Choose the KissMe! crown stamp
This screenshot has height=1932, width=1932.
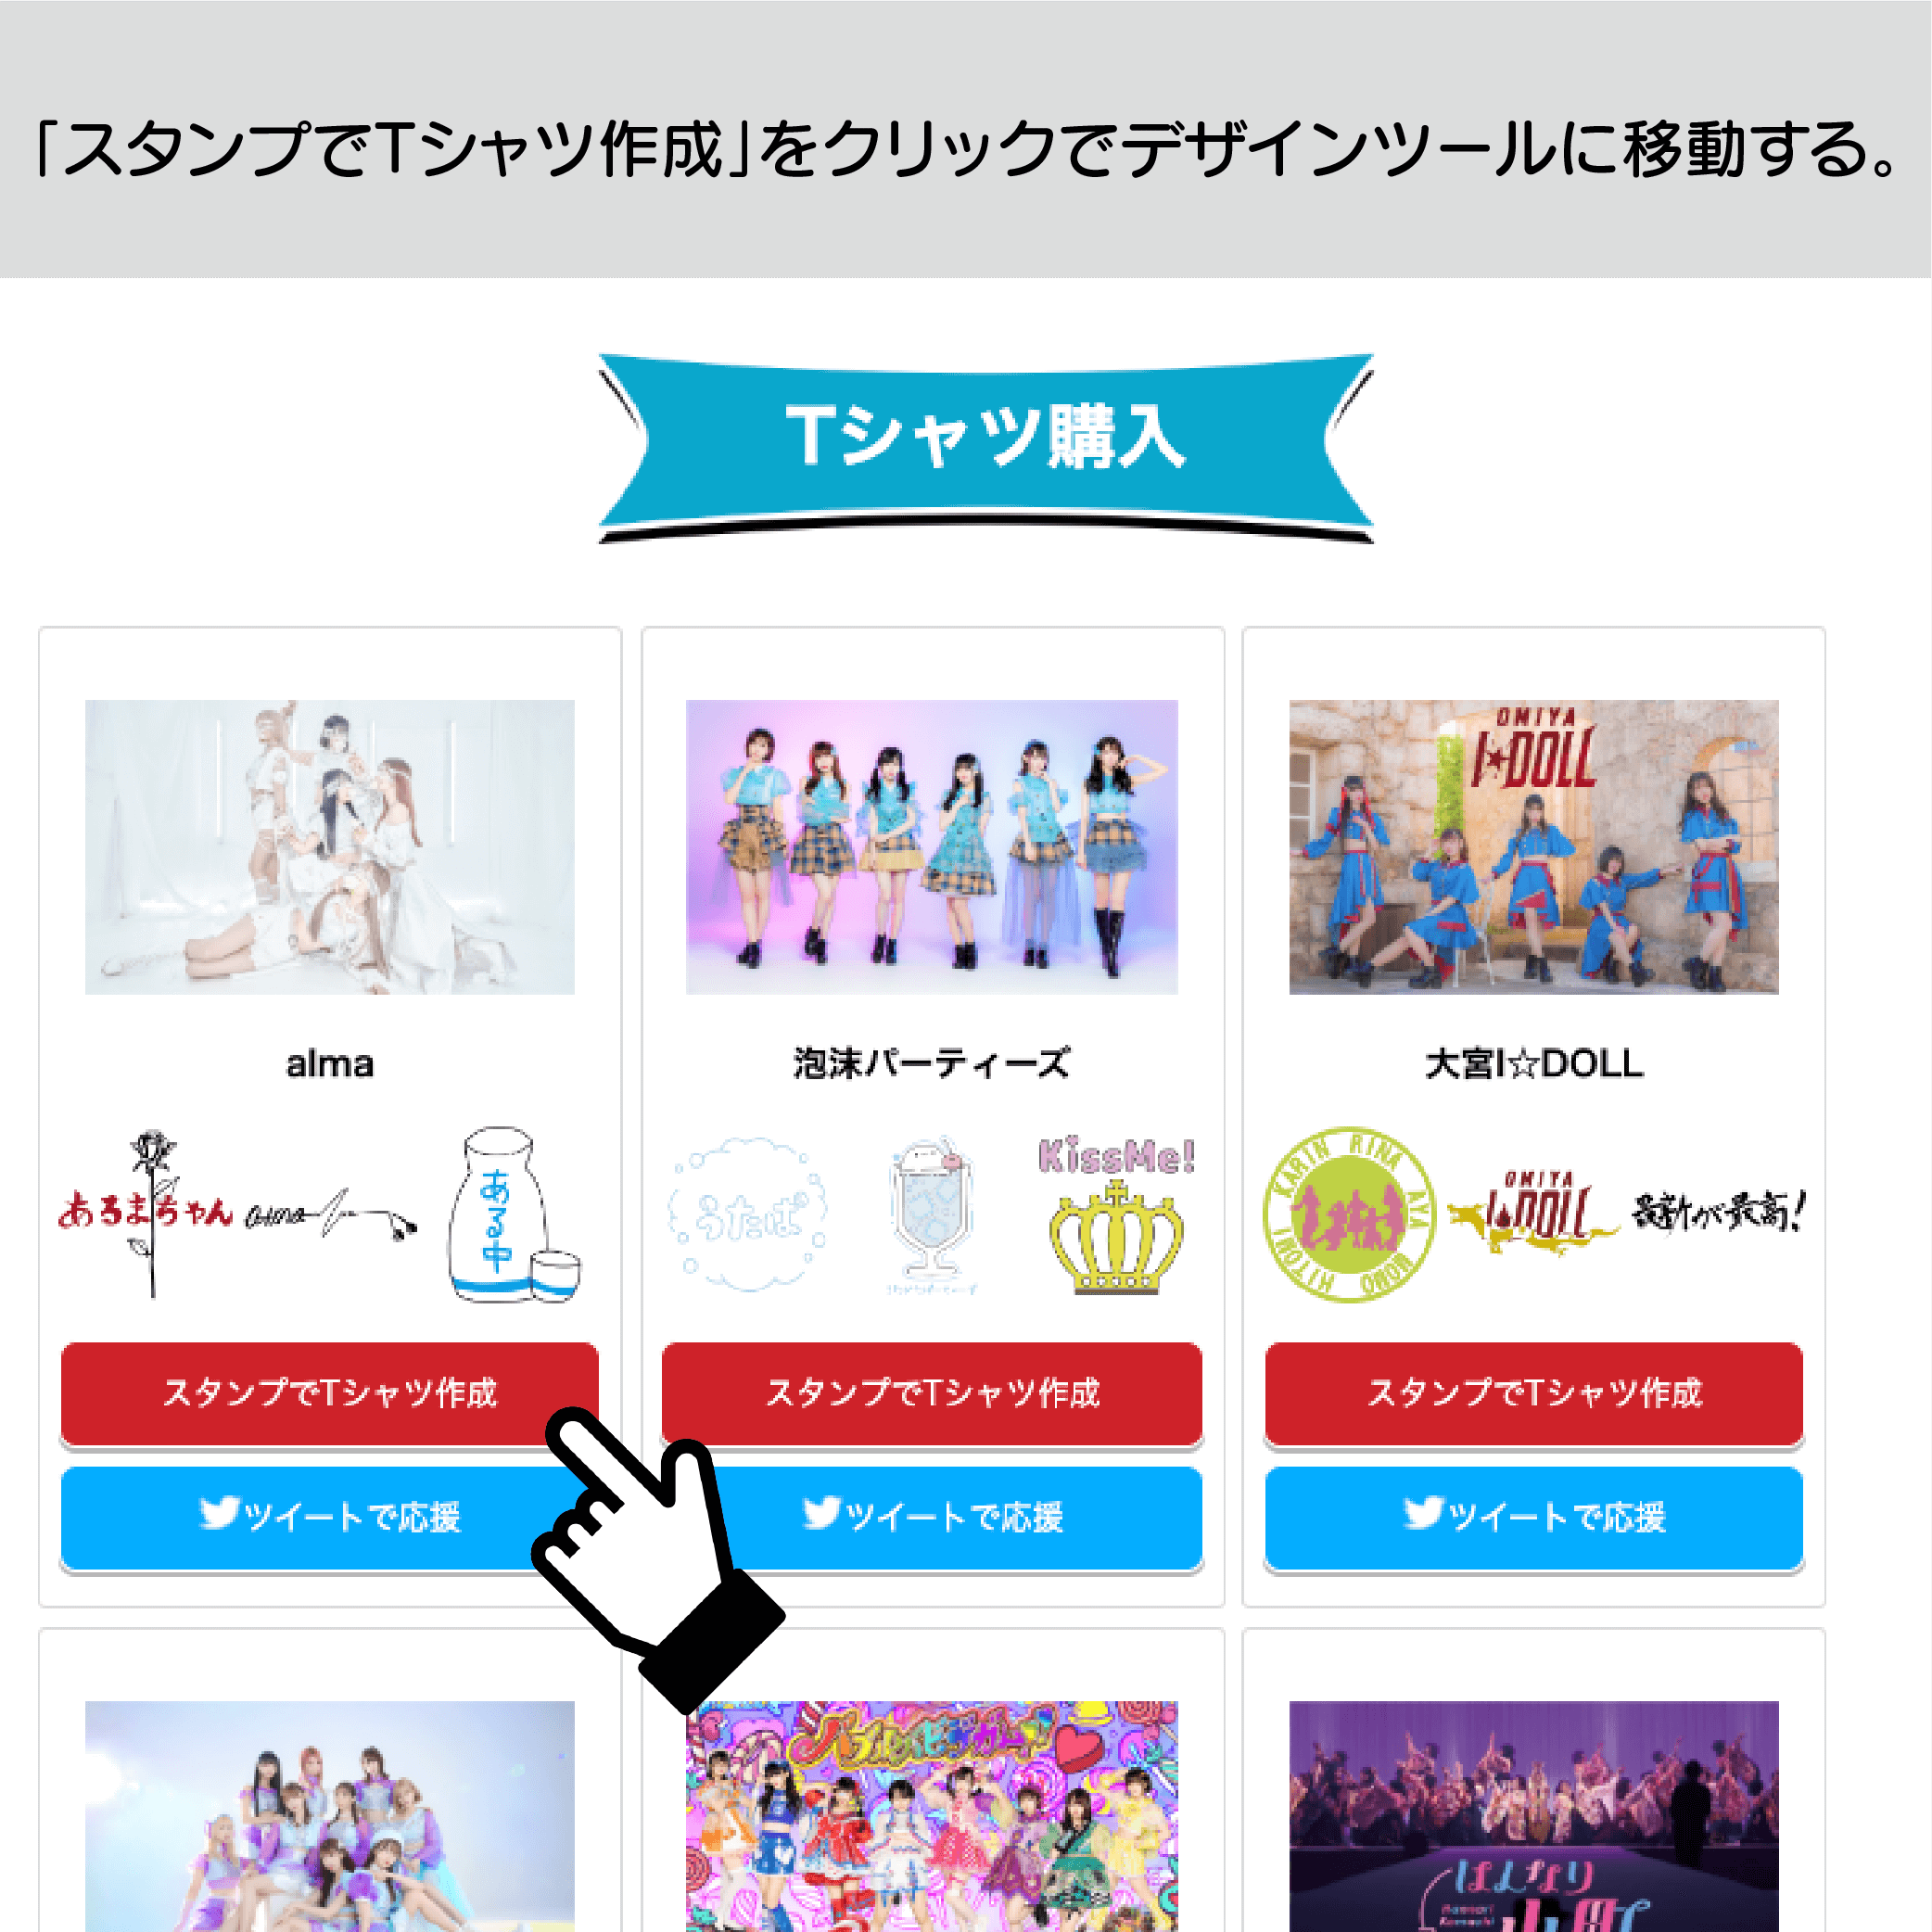(1116, 1214)
